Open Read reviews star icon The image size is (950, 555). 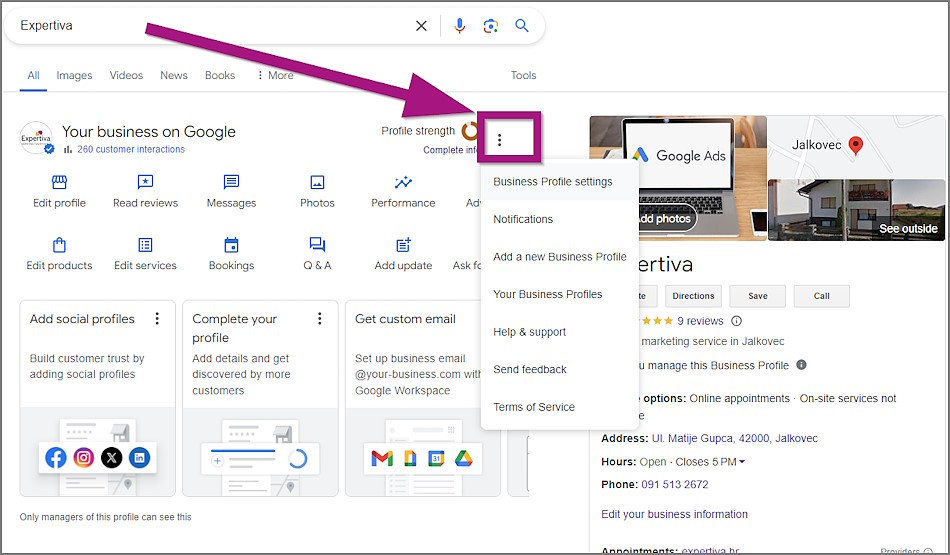pos(145,182)
